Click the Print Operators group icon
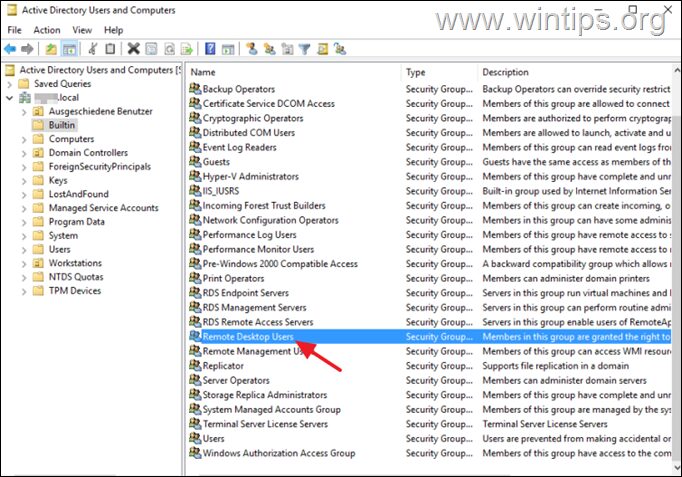Image resolution: width=682 pixels, height=477 pixels. click(x=195, y=278)
